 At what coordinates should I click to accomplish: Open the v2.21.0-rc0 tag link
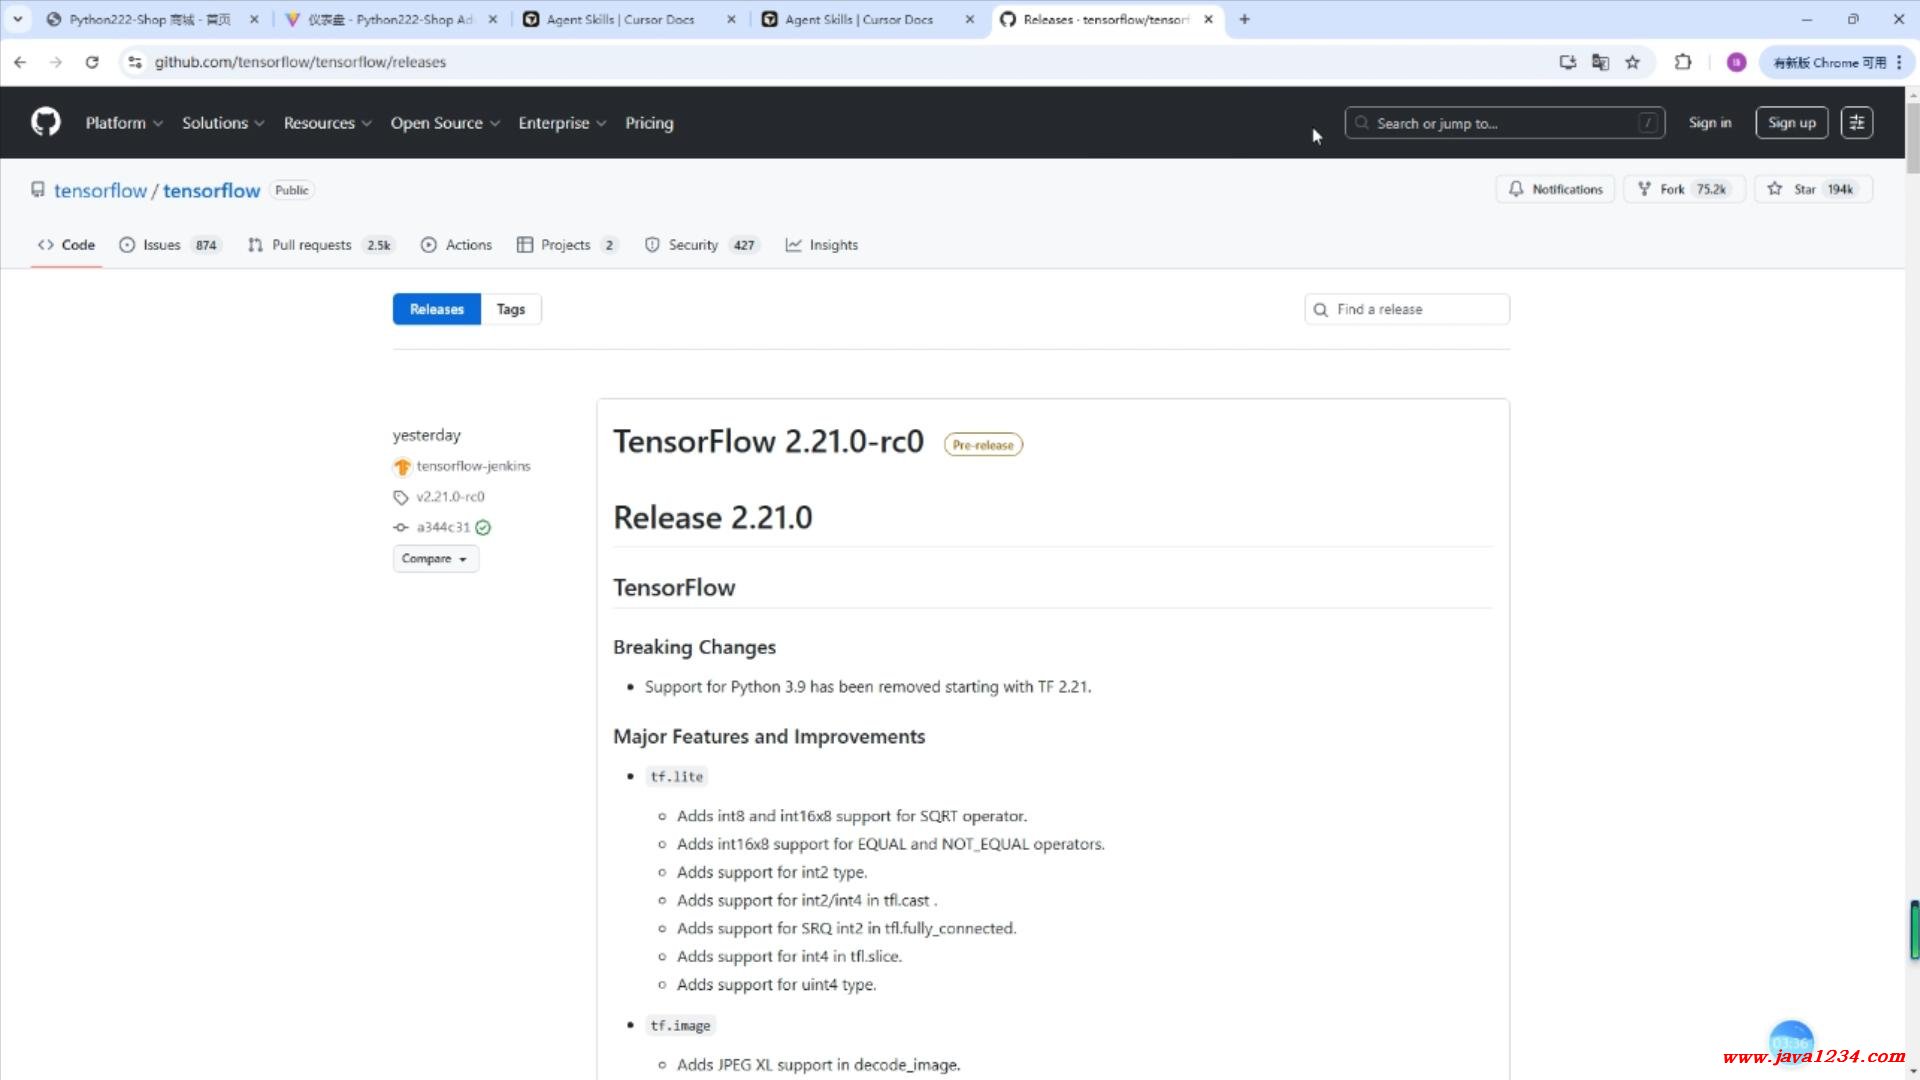(450, 496)
